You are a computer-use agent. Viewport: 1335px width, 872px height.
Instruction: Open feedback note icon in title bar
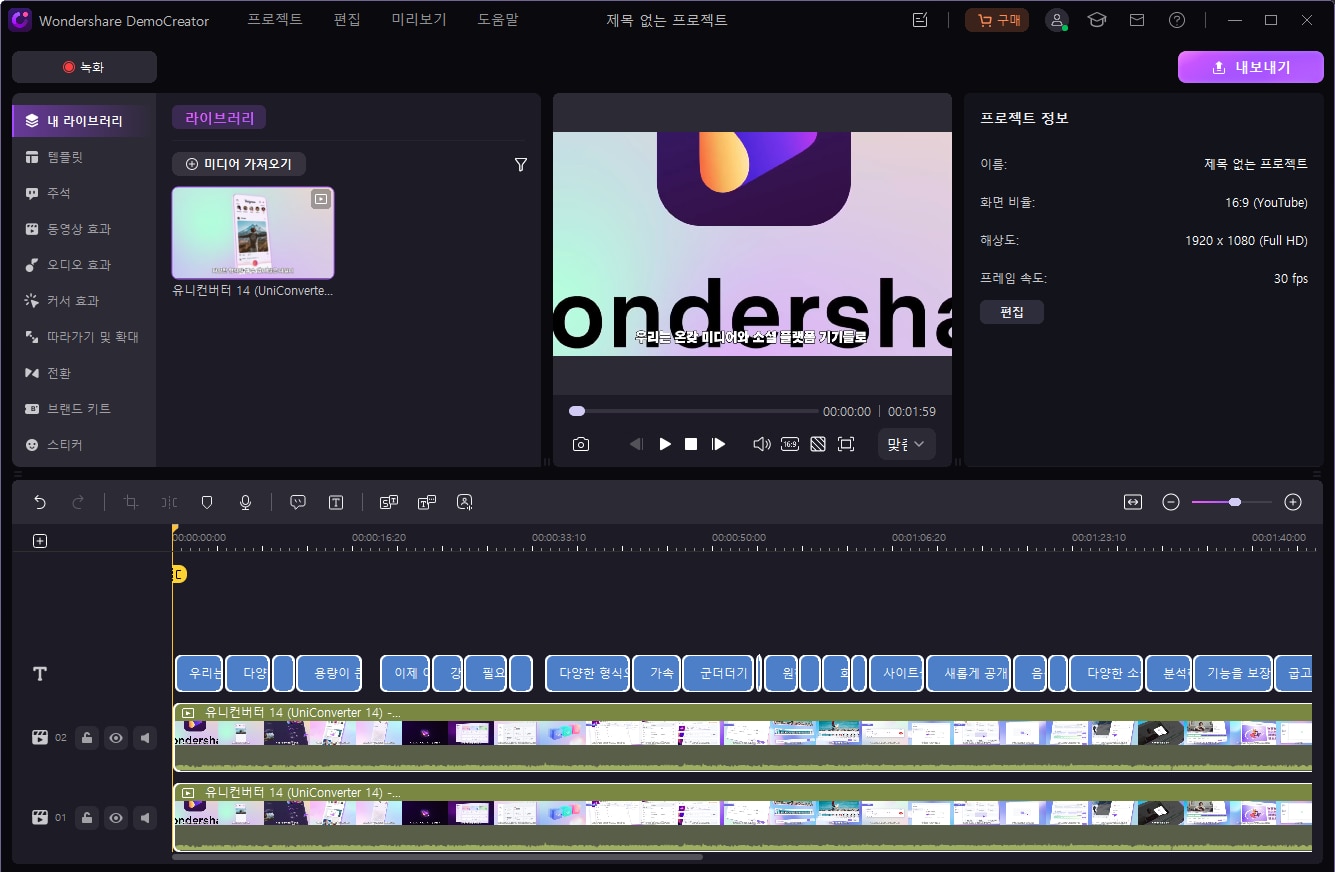click(921, 20)
